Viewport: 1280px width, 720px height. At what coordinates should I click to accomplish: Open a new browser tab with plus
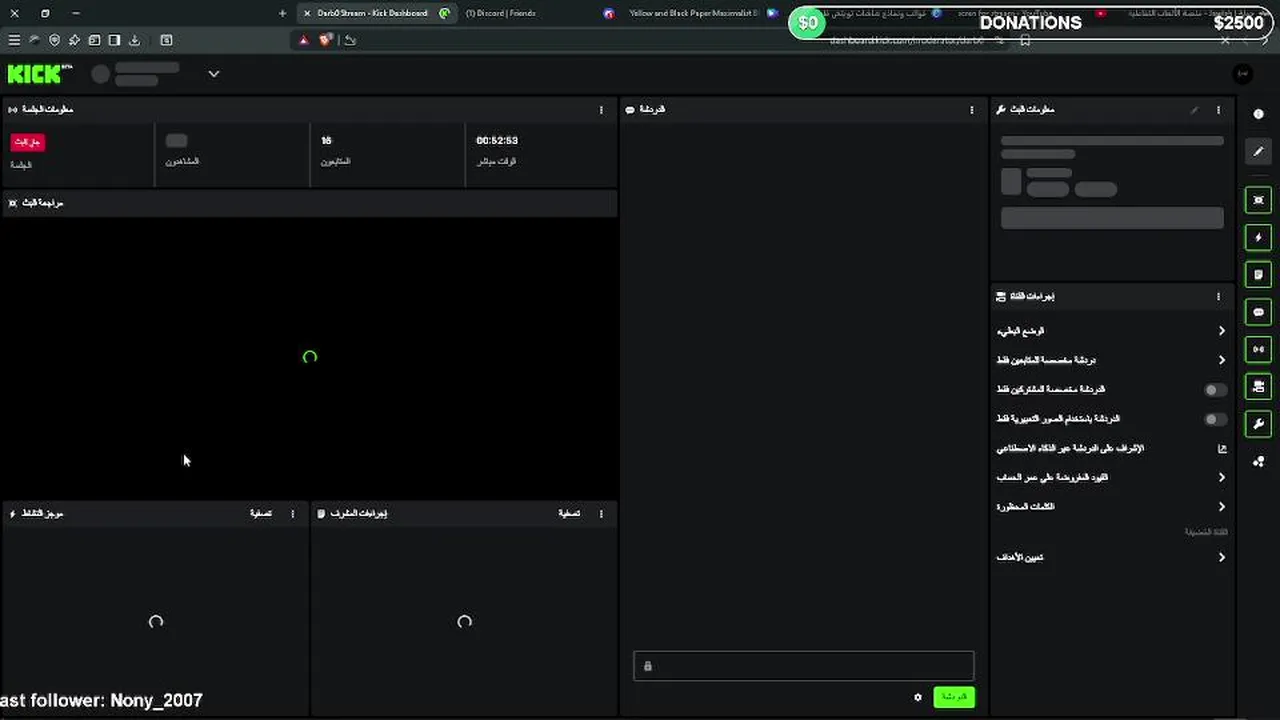pos(282,13)
